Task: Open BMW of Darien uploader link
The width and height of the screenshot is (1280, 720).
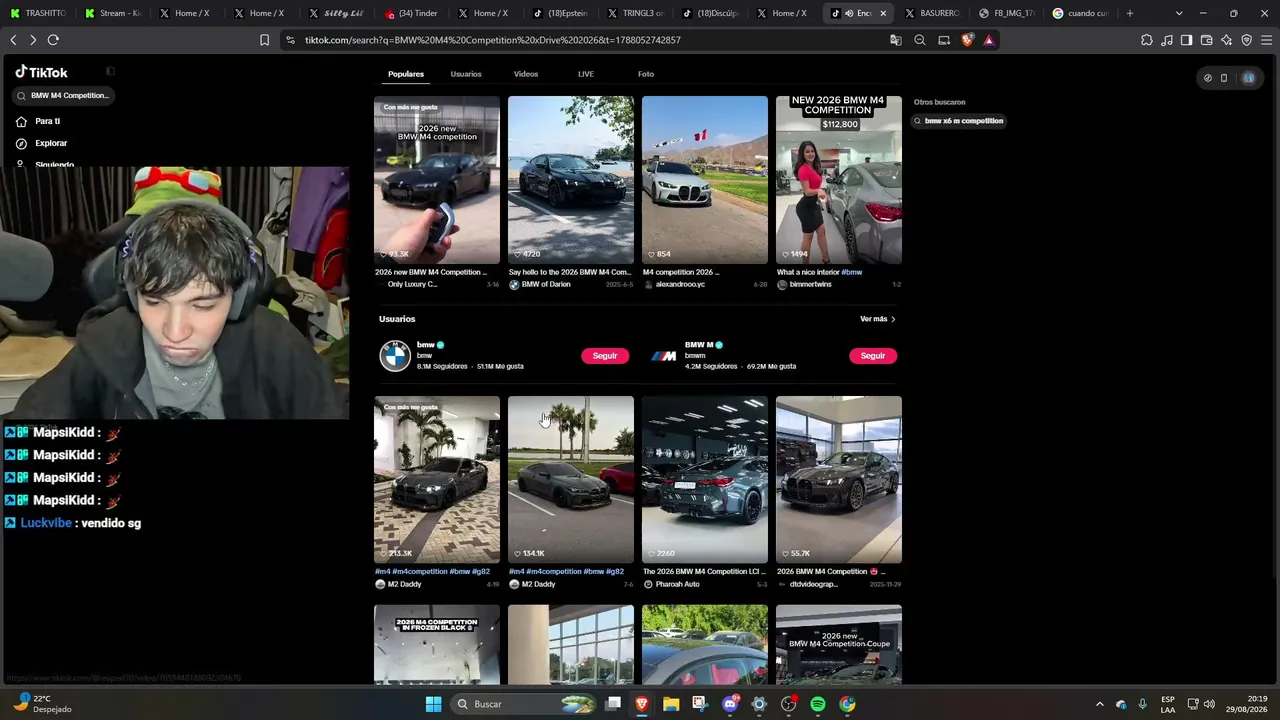Action: [546, 285]
